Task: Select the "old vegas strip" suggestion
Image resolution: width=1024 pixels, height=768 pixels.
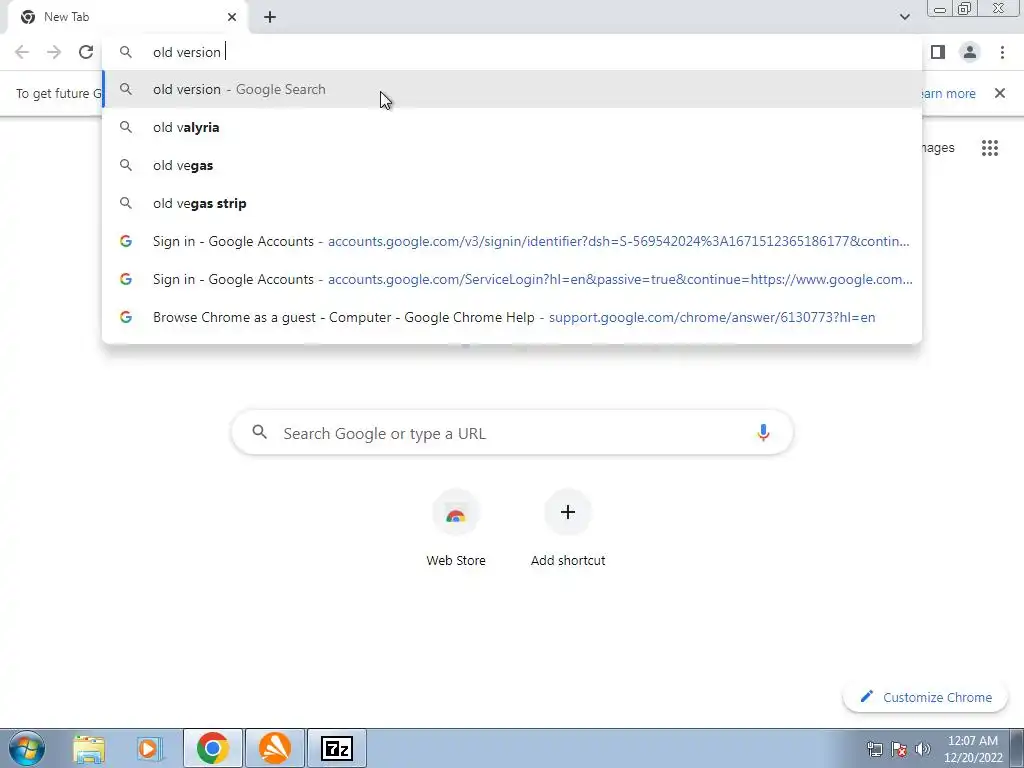Action: [x=512, y=203]
